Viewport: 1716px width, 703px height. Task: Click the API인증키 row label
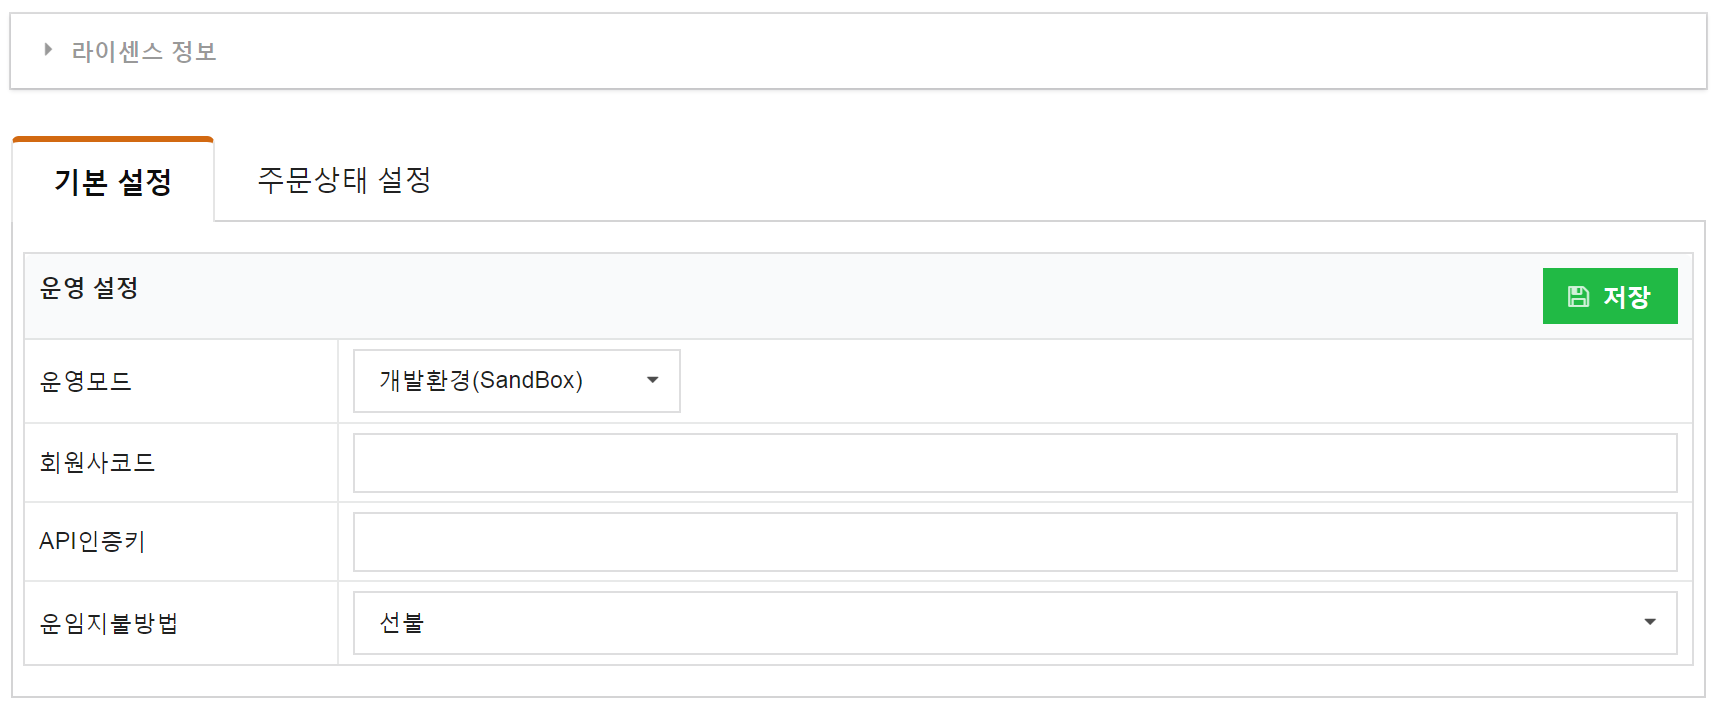(92, 542)
